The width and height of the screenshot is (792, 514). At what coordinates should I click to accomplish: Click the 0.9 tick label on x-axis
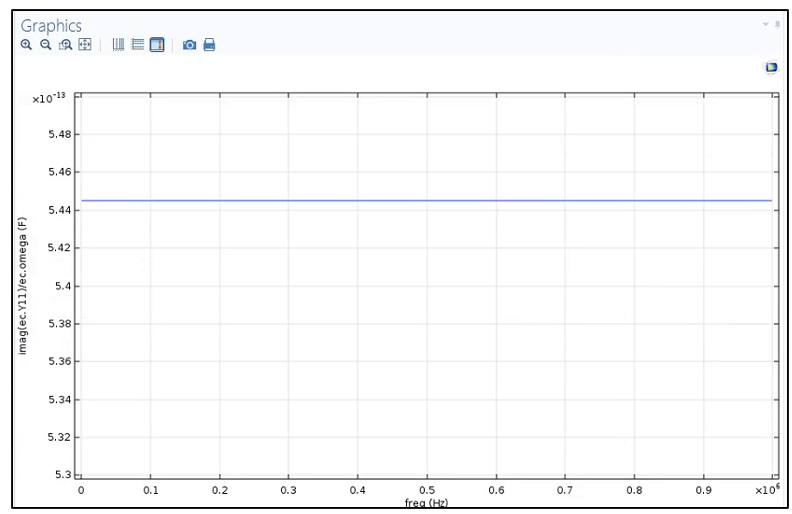tap(703, 491)
